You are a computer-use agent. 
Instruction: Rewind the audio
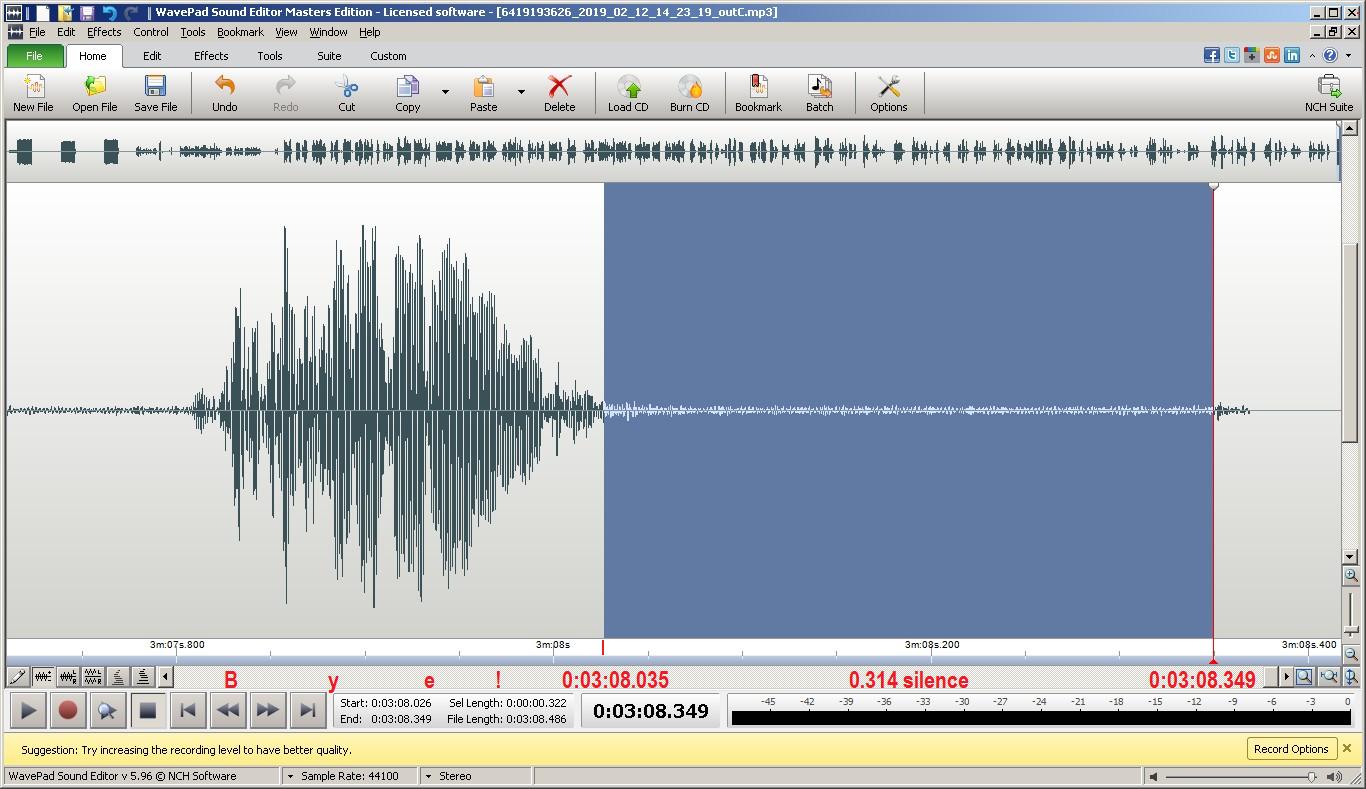[x=227, y=711]
